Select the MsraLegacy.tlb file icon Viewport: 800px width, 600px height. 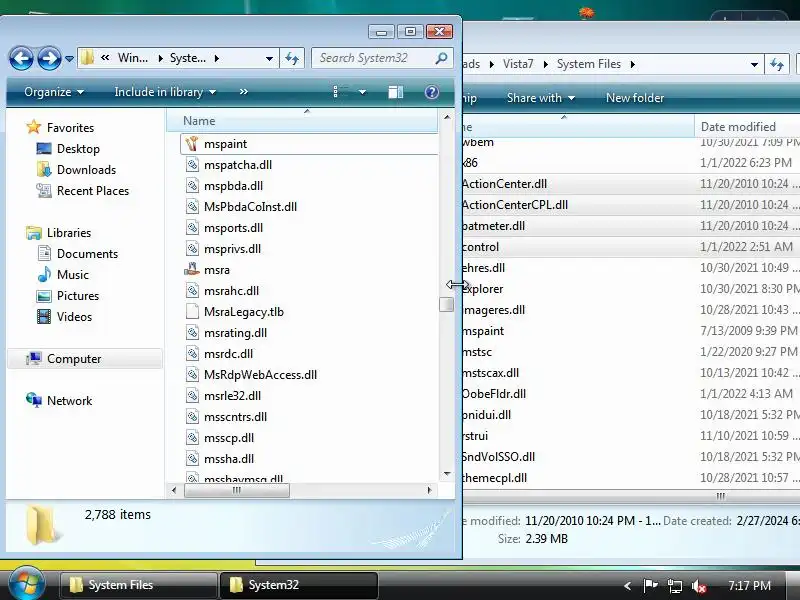click(192, 312)
